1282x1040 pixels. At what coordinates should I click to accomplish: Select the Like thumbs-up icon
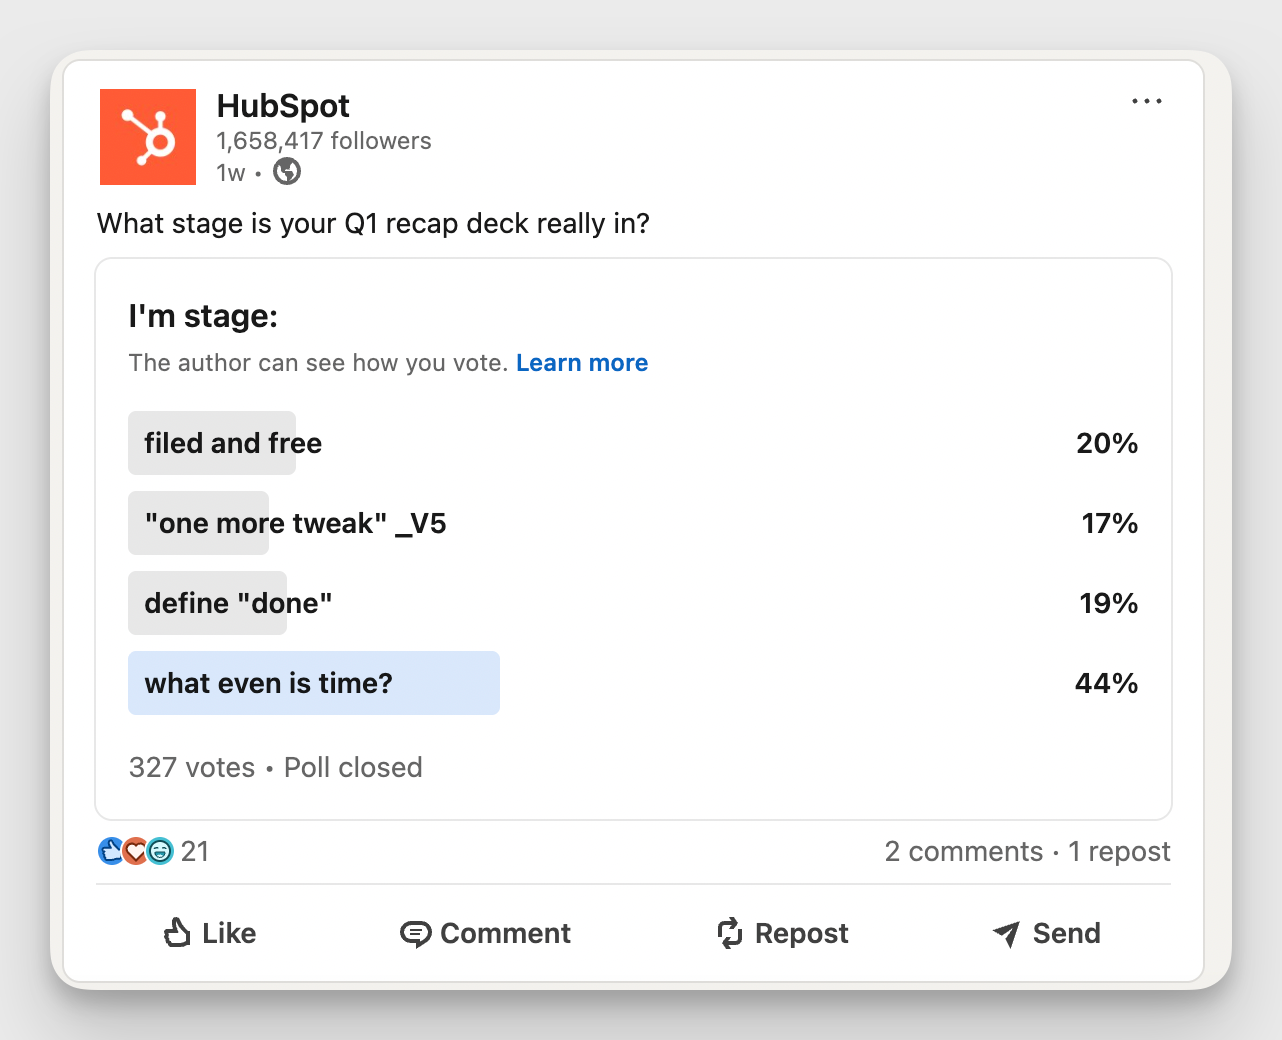point(178,933)
